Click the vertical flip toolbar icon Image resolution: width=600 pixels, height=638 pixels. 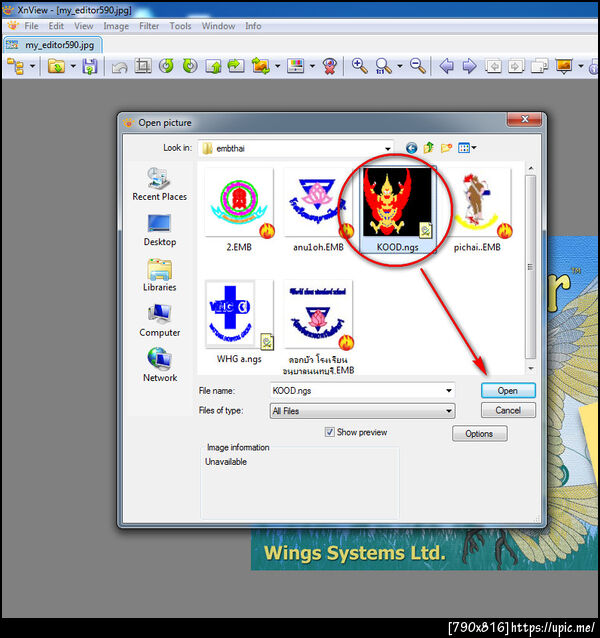pos(213,66)
